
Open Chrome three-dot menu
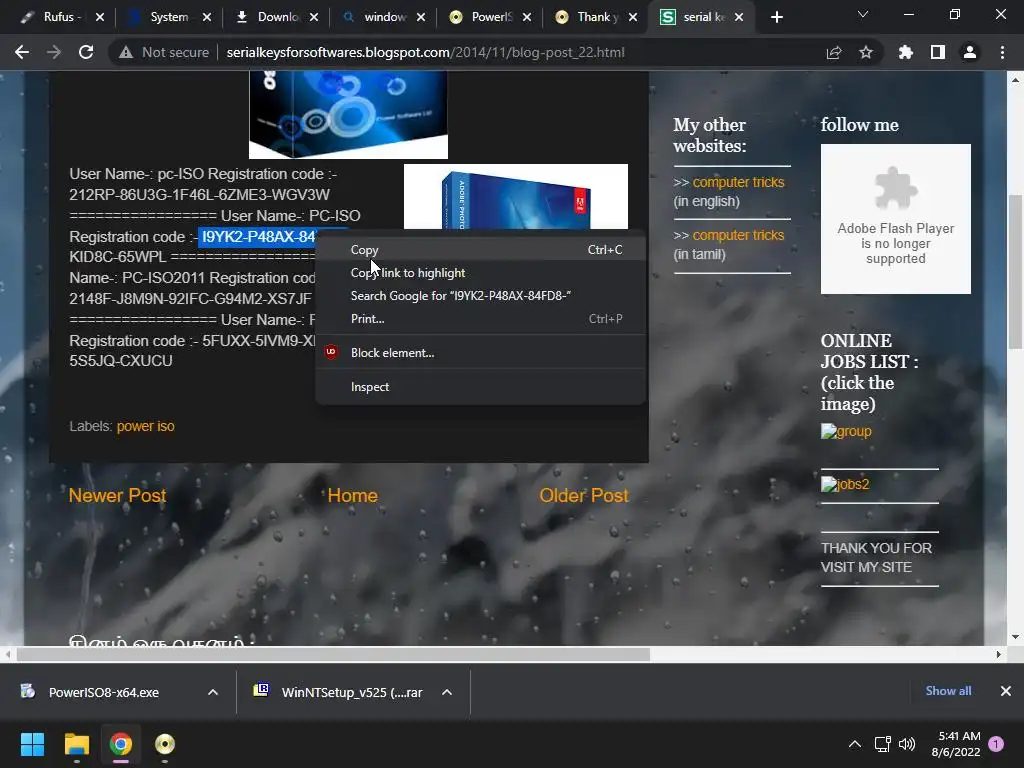tap(1002, 52)
